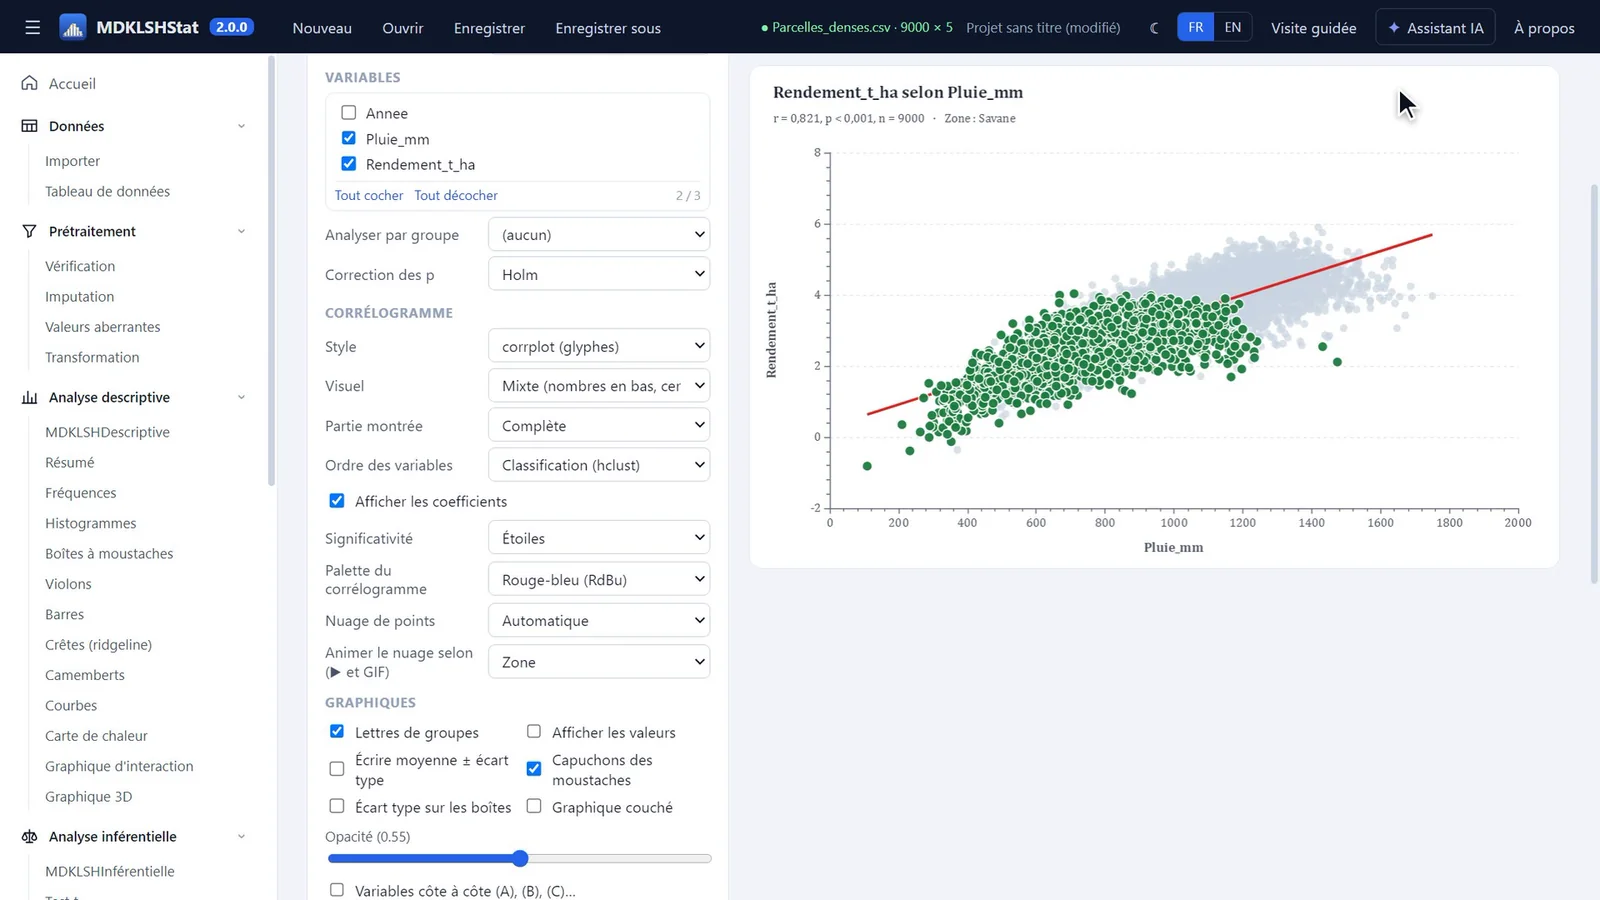The image size is (1600, 900).
Task: Toggle Capuchons des moustaches checkbox
Action: (534, 769)
